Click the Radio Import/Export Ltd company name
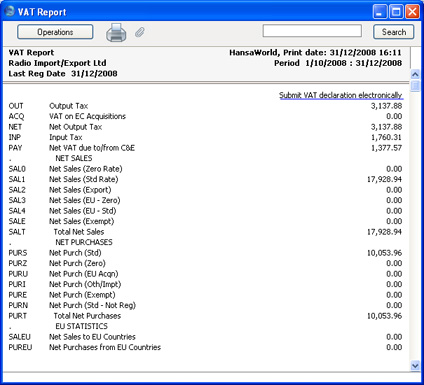Image resolution: width=424 pixels, height=385 pixels. [57, 63]
